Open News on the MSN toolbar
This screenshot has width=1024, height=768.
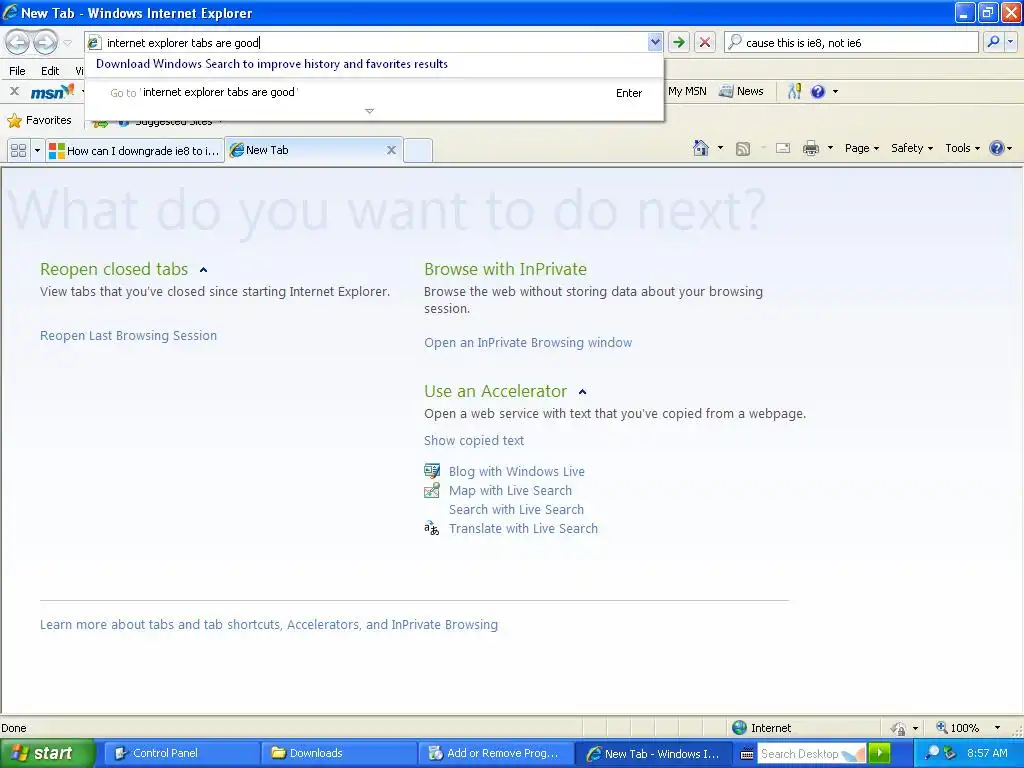[741, 91]
